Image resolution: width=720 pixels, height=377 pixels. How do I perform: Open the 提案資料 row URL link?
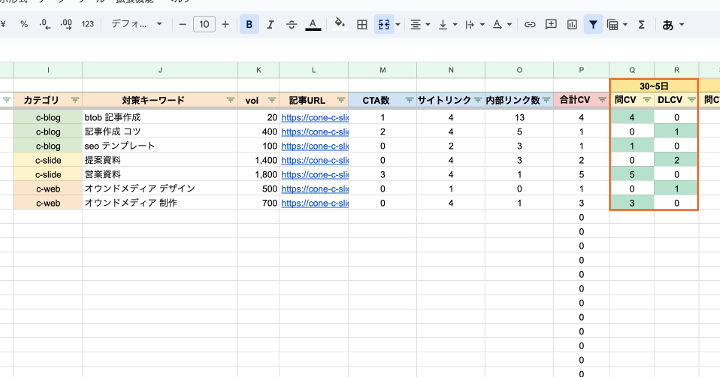pyautogui.click(x=315, y=160)
